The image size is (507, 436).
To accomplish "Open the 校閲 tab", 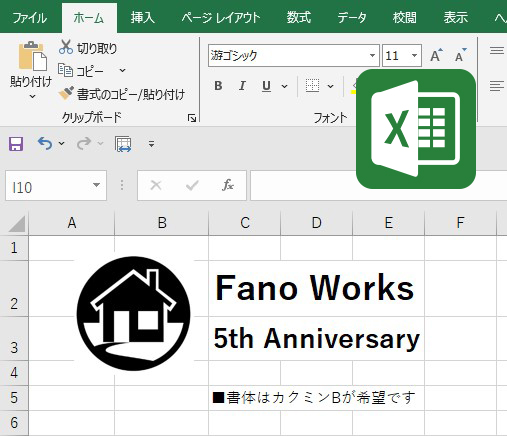I will (x=404, y=18).
